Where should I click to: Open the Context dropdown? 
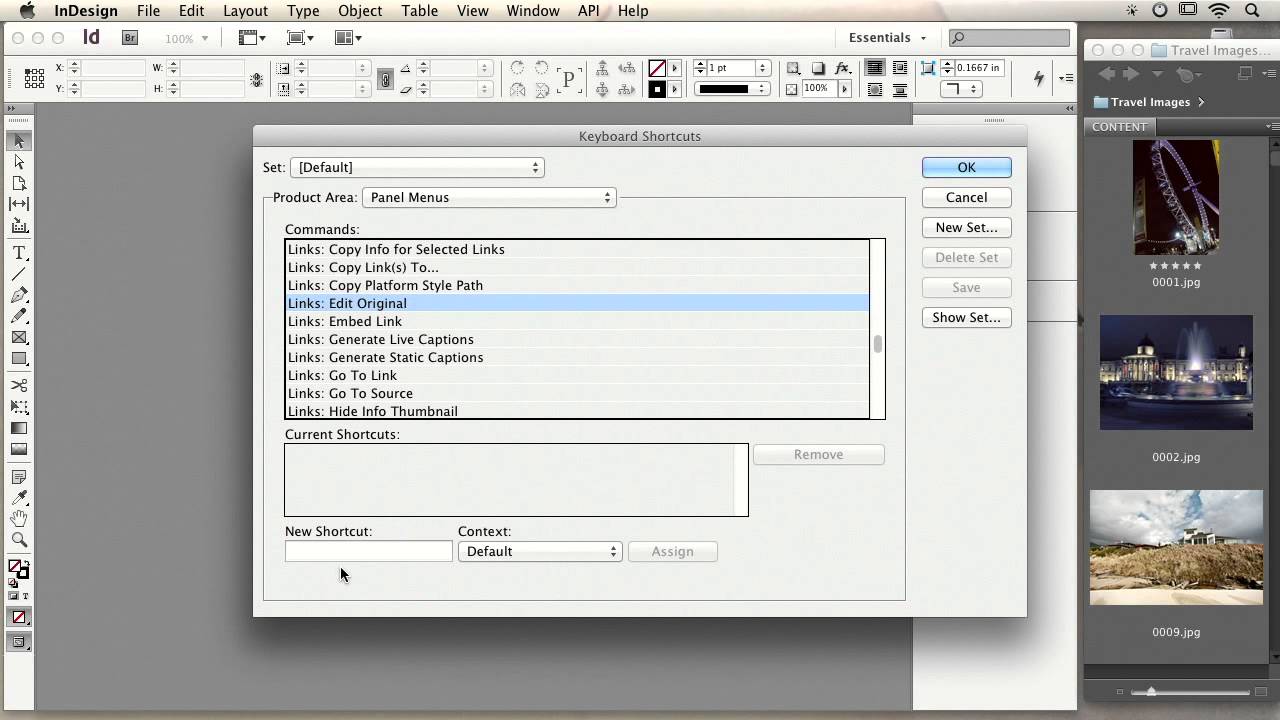click(x=540, y=551)
